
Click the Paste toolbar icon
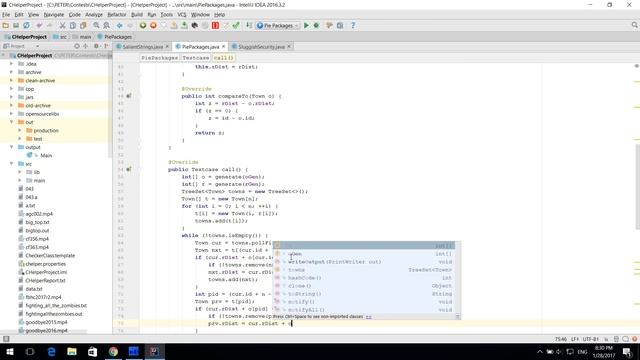point(83,25)
